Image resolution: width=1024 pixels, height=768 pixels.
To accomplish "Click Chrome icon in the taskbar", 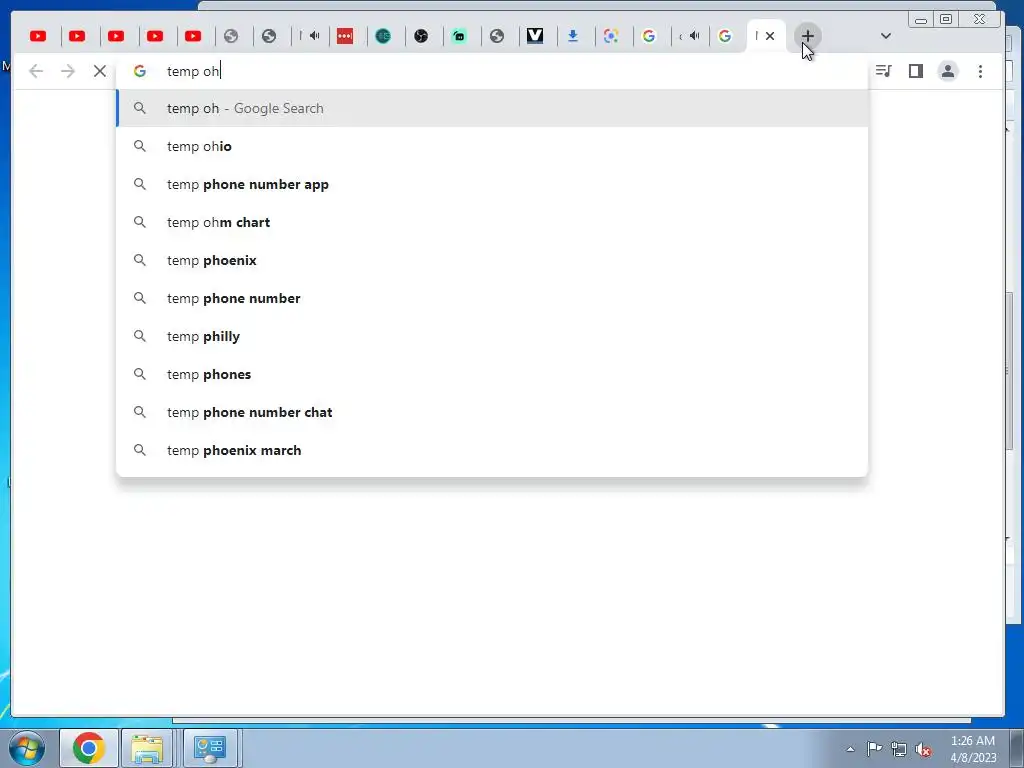I will pos(89,748).
